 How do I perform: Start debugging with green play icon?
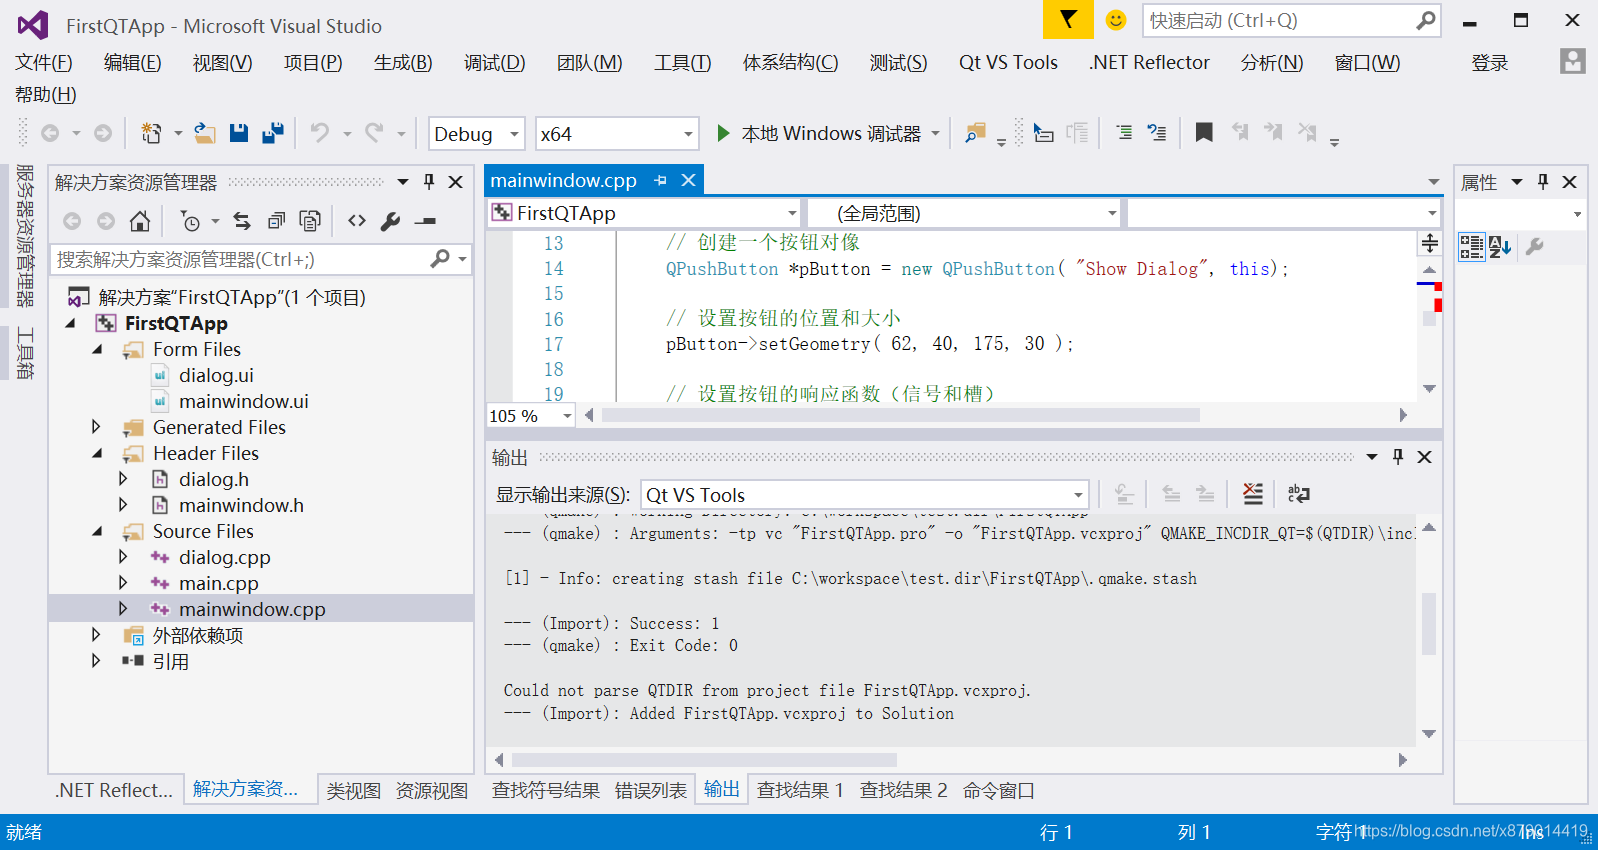point(723,133)
